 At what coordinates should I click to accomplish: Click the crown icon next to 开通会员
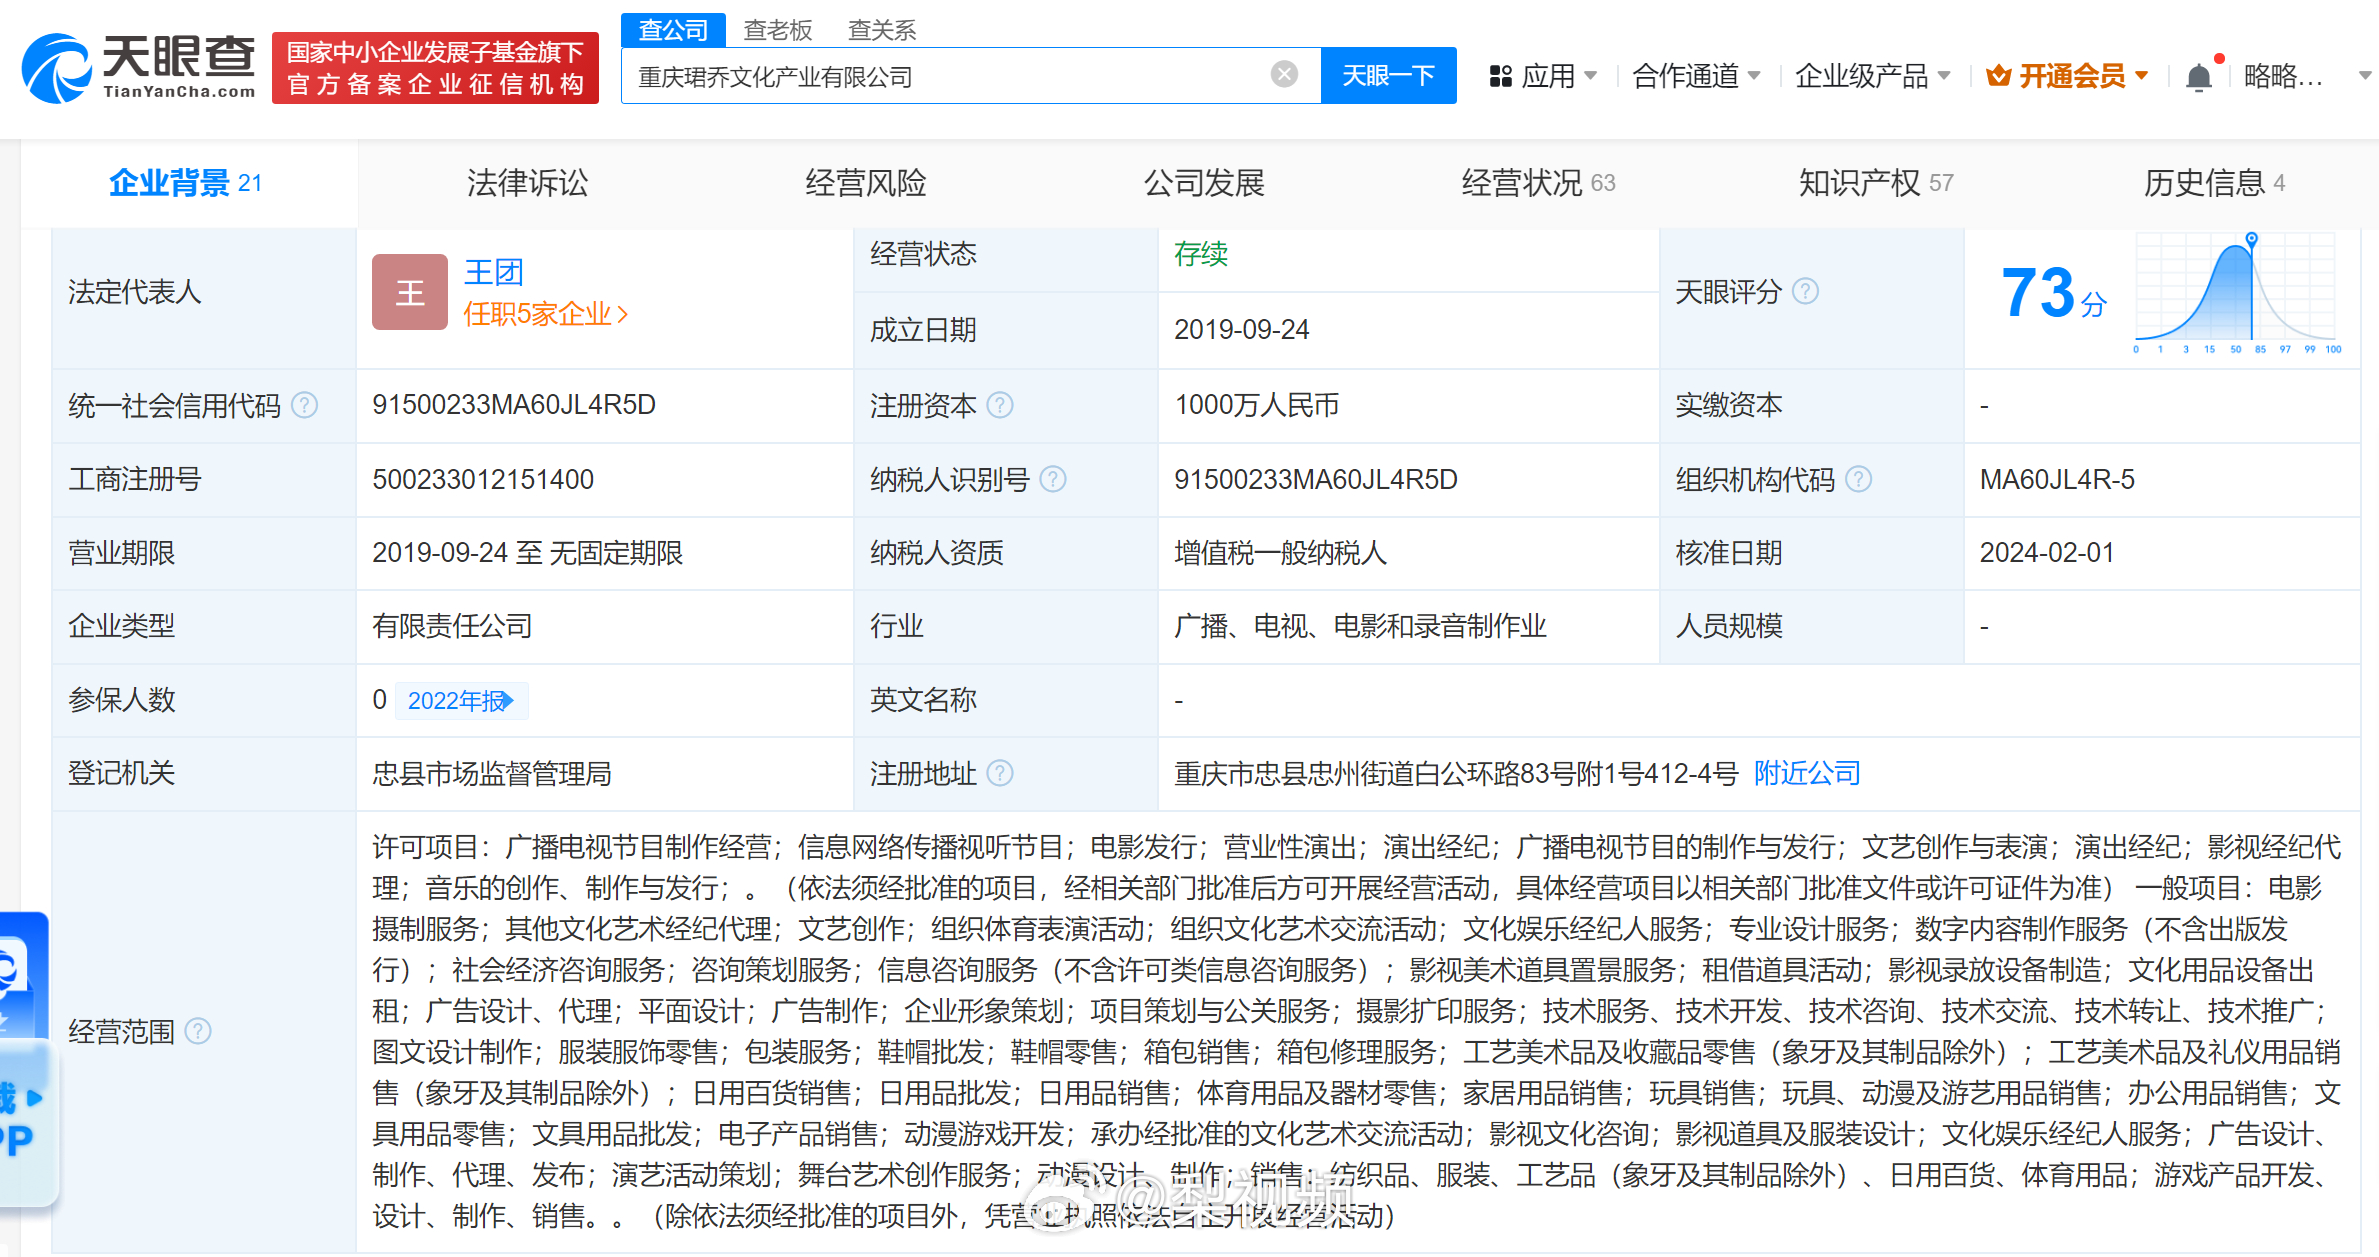(x=1998, y=75)
